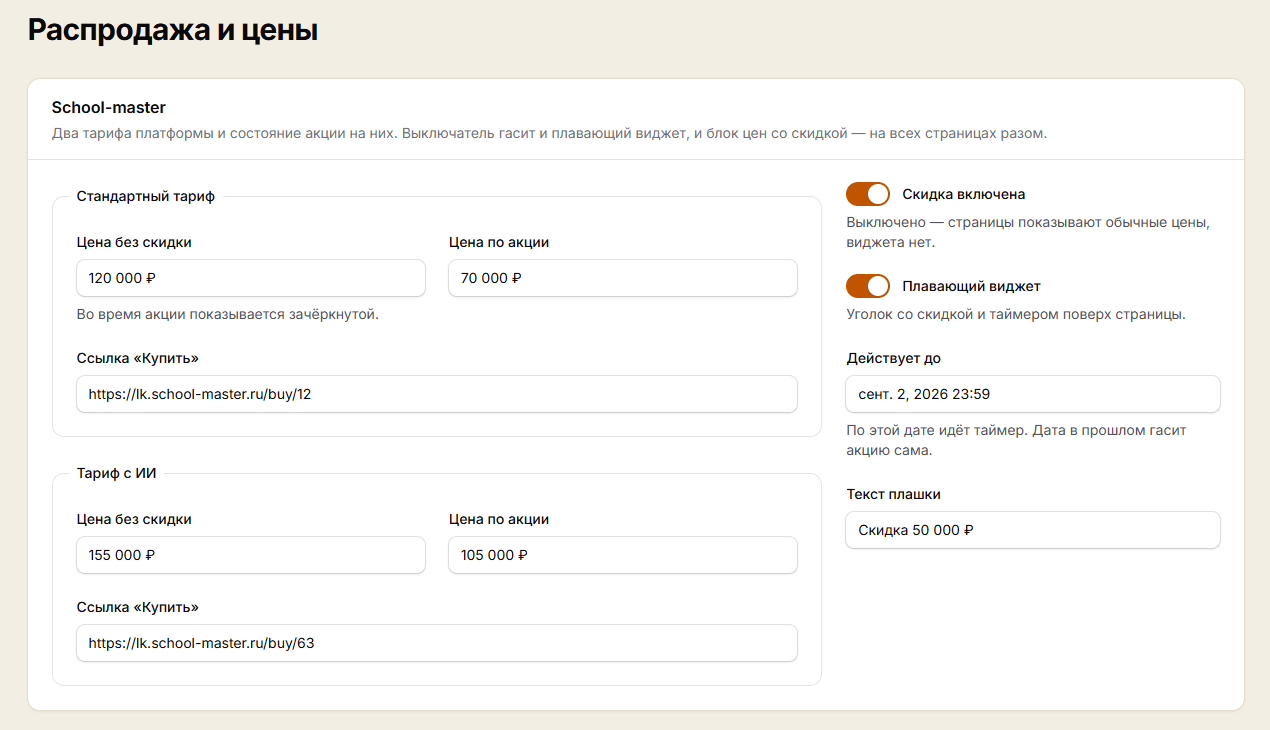Edit Тариф с ИИ promo price 105 000 ₽
Screen dimensions: 1270x730
tap(623, 555)
